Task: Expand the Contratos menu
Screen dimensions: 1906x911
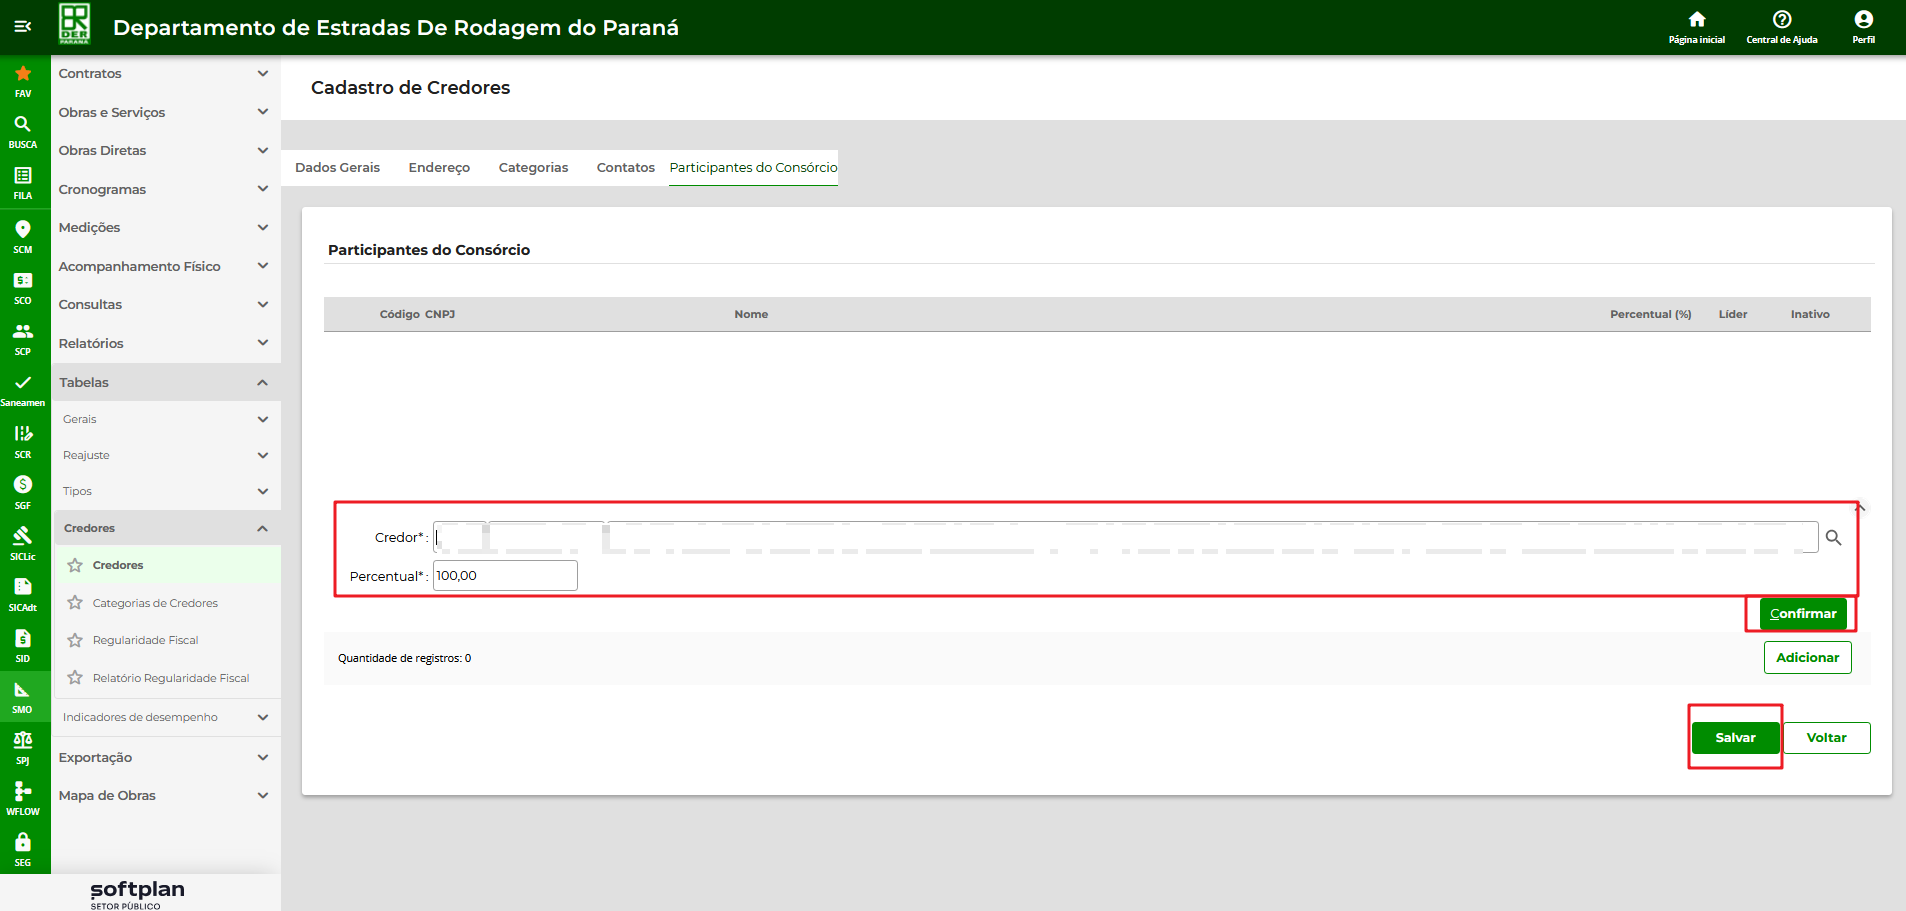Action: tap(165, 74)
